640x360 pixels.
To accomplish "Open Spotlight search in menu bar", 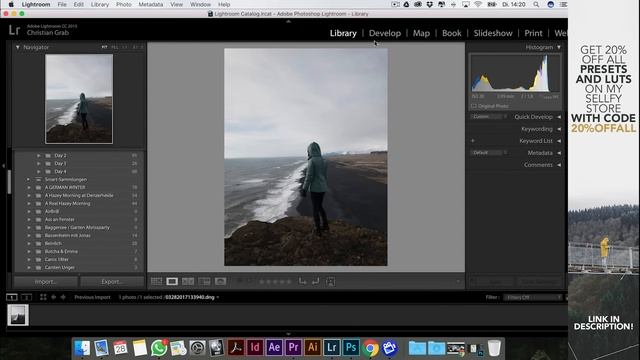I will (536, 4).
